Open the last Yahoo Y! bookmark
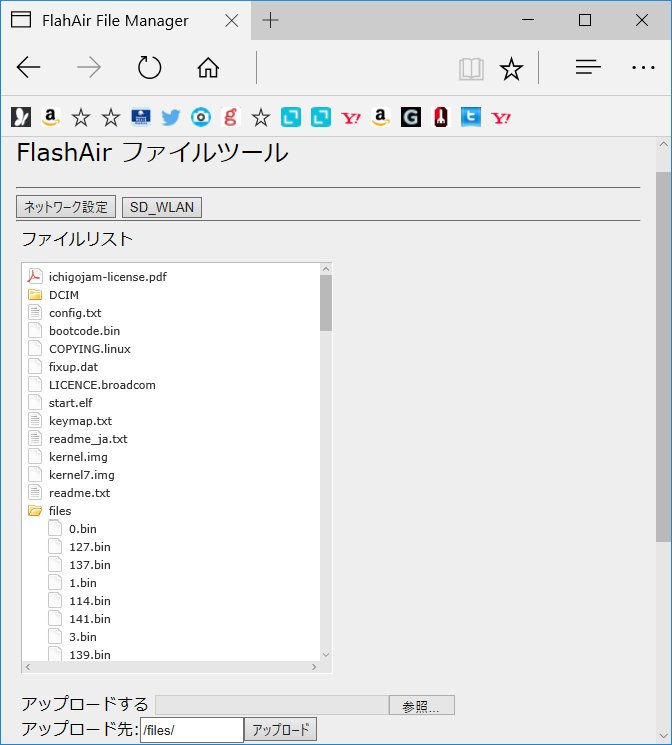Screen dimensions: 672x745 coord(501,117)
